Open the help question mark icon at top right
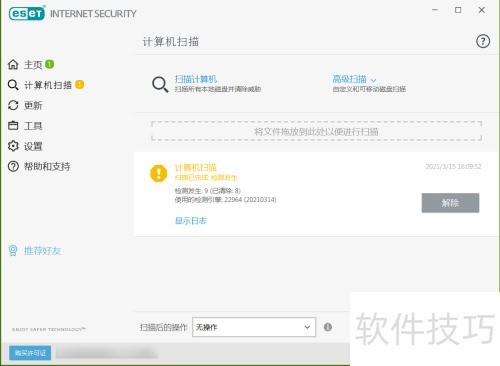This screenshot has width=500, height=366. pyautogui.click(x=483, y=41)
